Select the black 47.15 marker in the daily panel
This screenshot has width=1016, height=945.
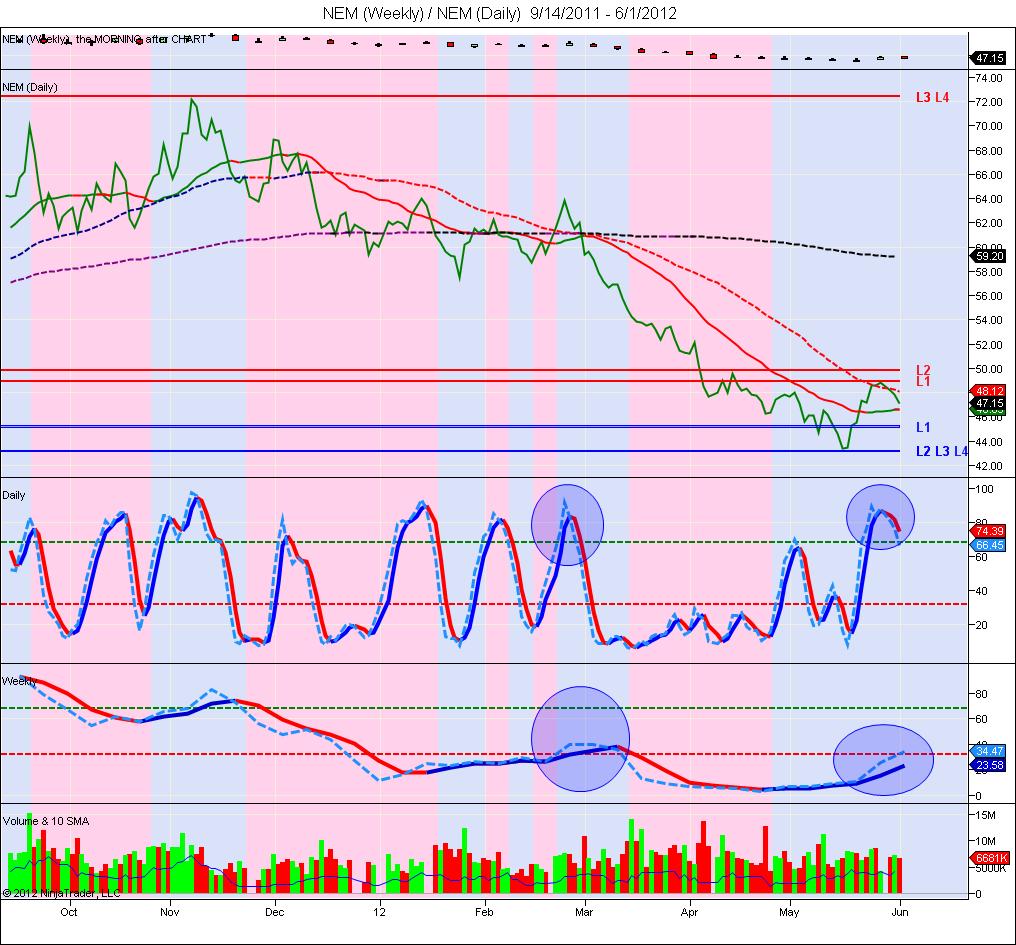coord(989,403)
